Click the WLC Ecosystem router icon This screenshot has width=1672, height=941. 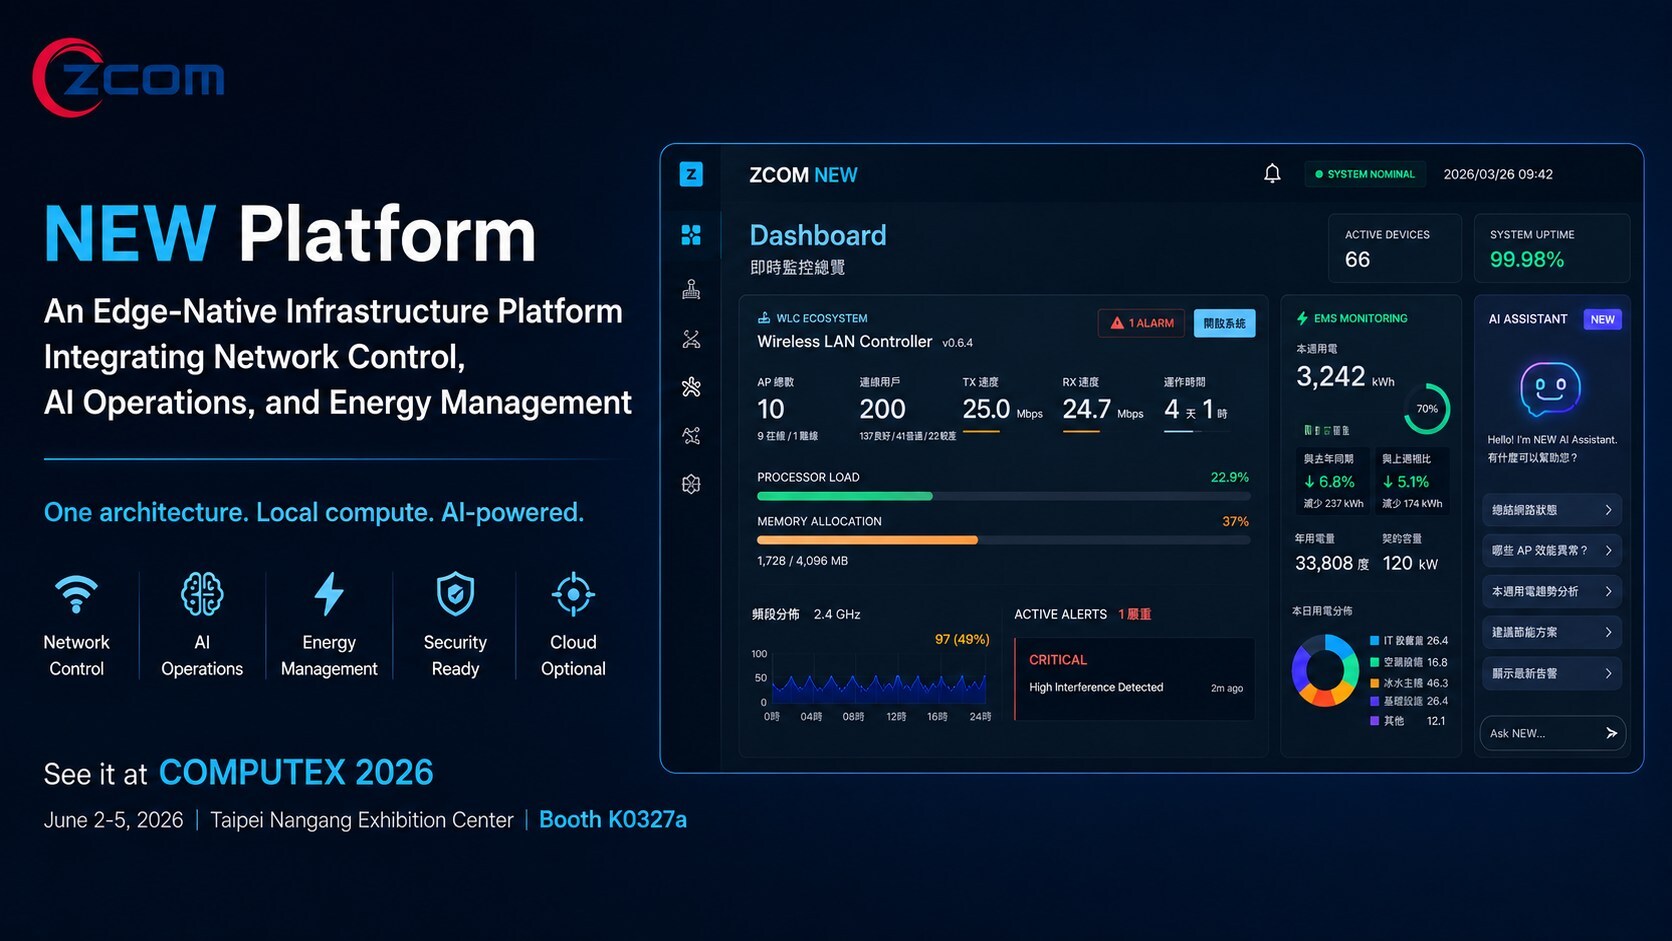(x=764, y=318)
